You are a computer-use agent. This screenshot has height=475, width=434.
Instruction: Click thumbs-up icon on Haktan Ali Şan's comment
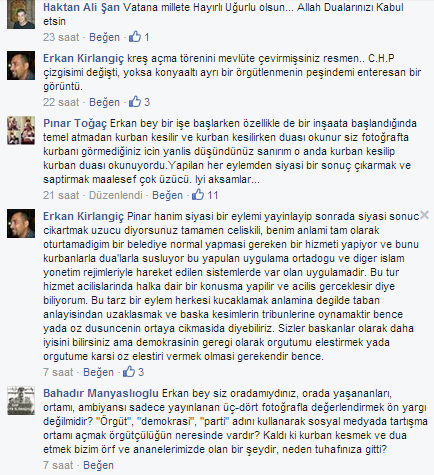(x=135, y=36)
